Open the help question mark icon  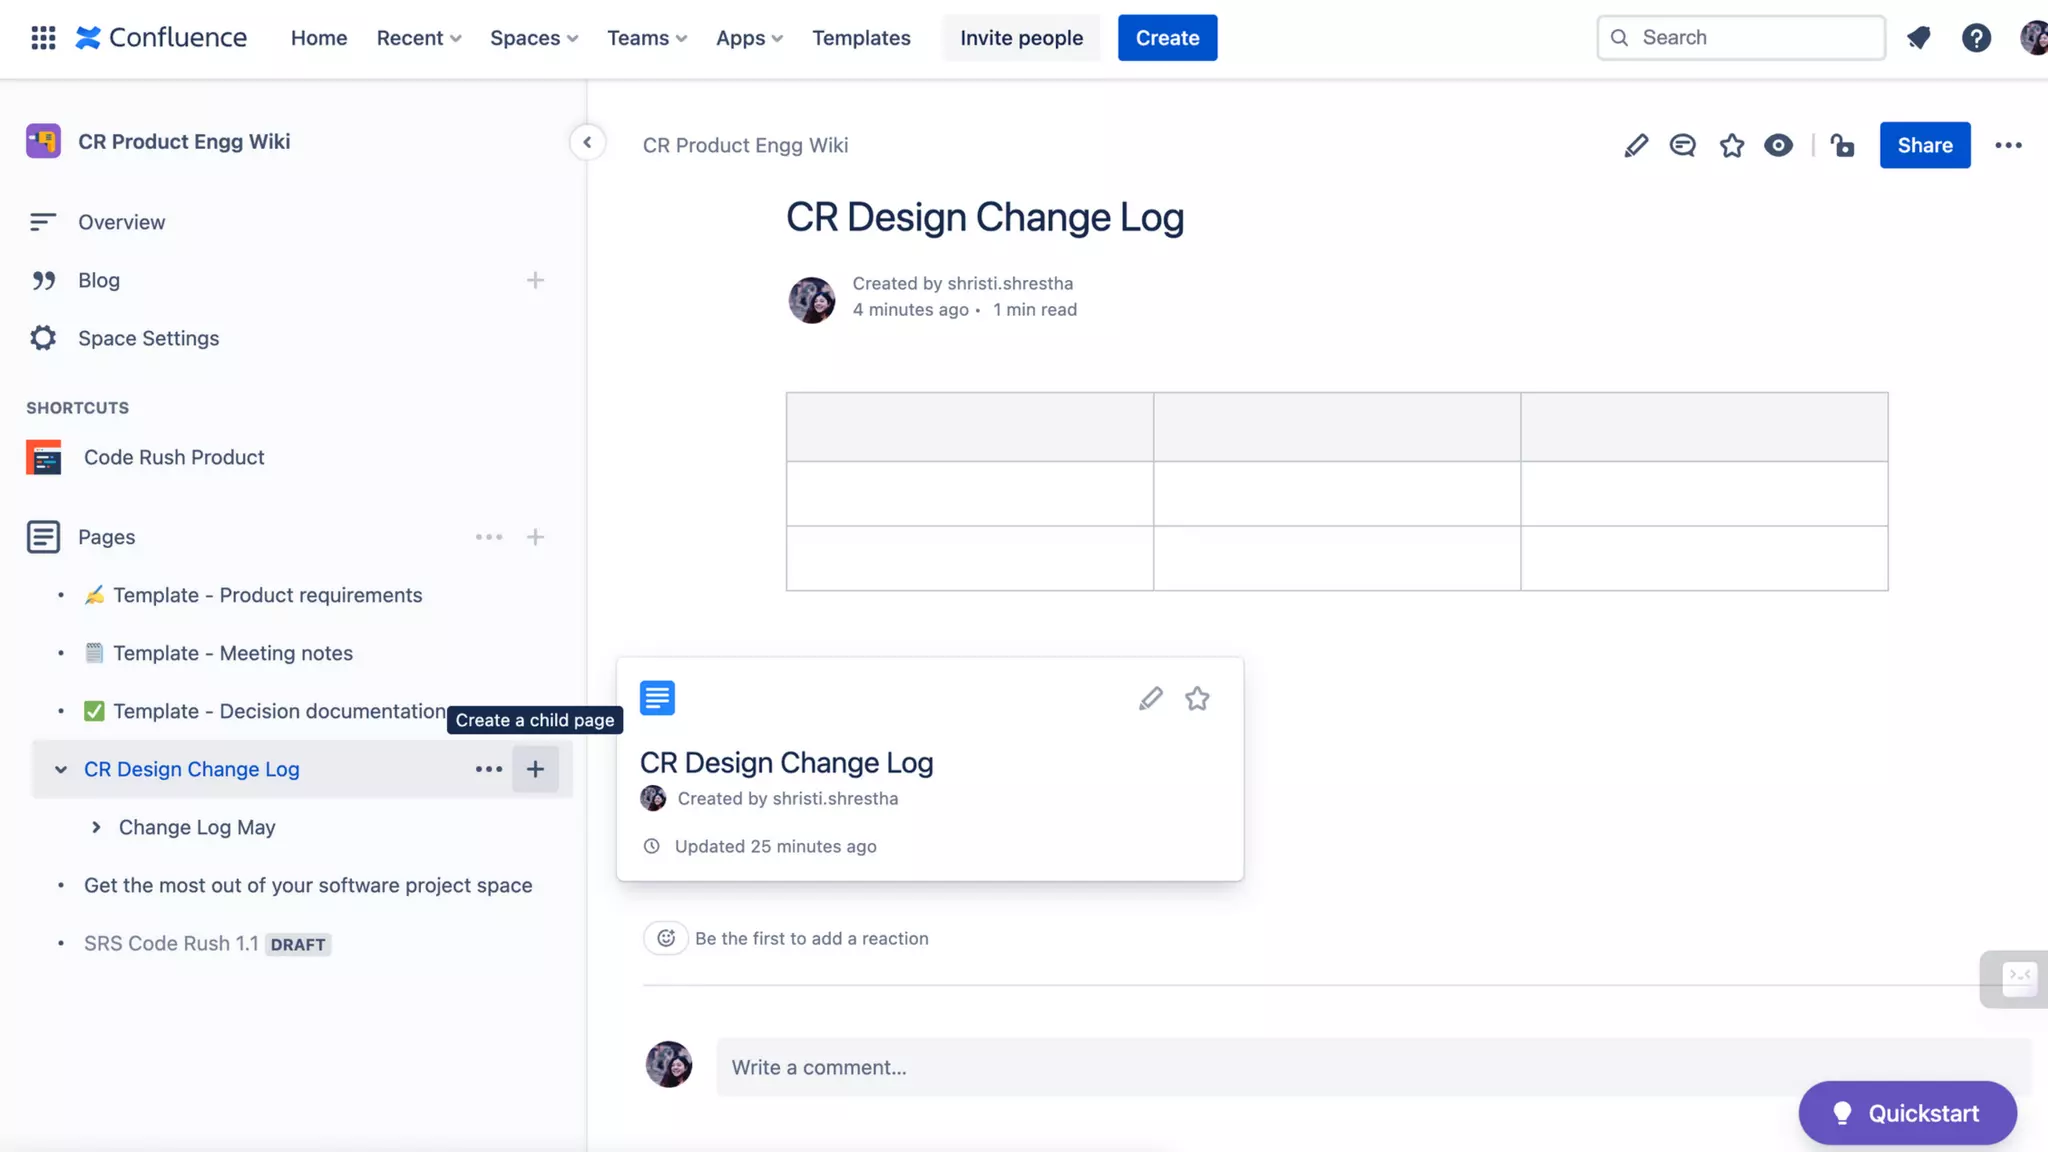(1976, 38)
